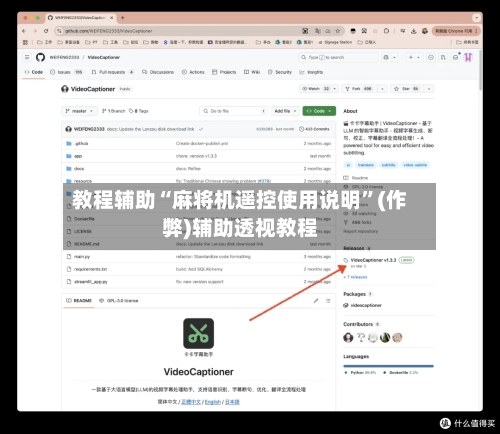View the 1 Branch link

pos(114,111)
